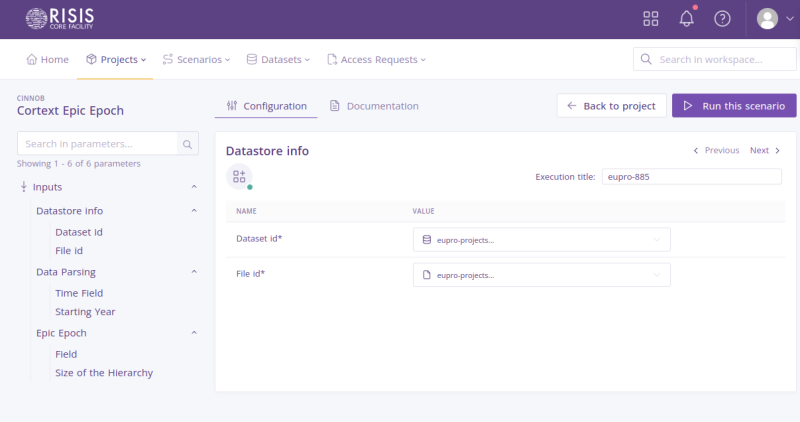Select the Configuration tab
This screenshot has width=800, height=422.
(x=266, y=105)
